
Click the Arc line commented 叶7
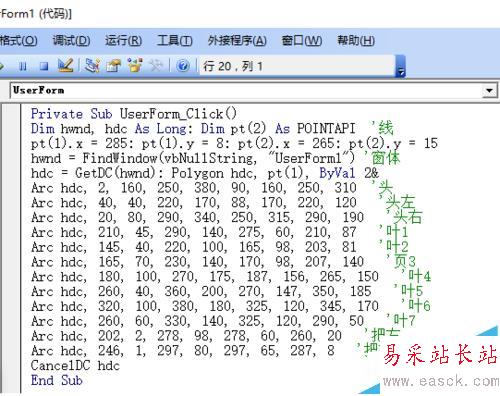tap(197, 321)
